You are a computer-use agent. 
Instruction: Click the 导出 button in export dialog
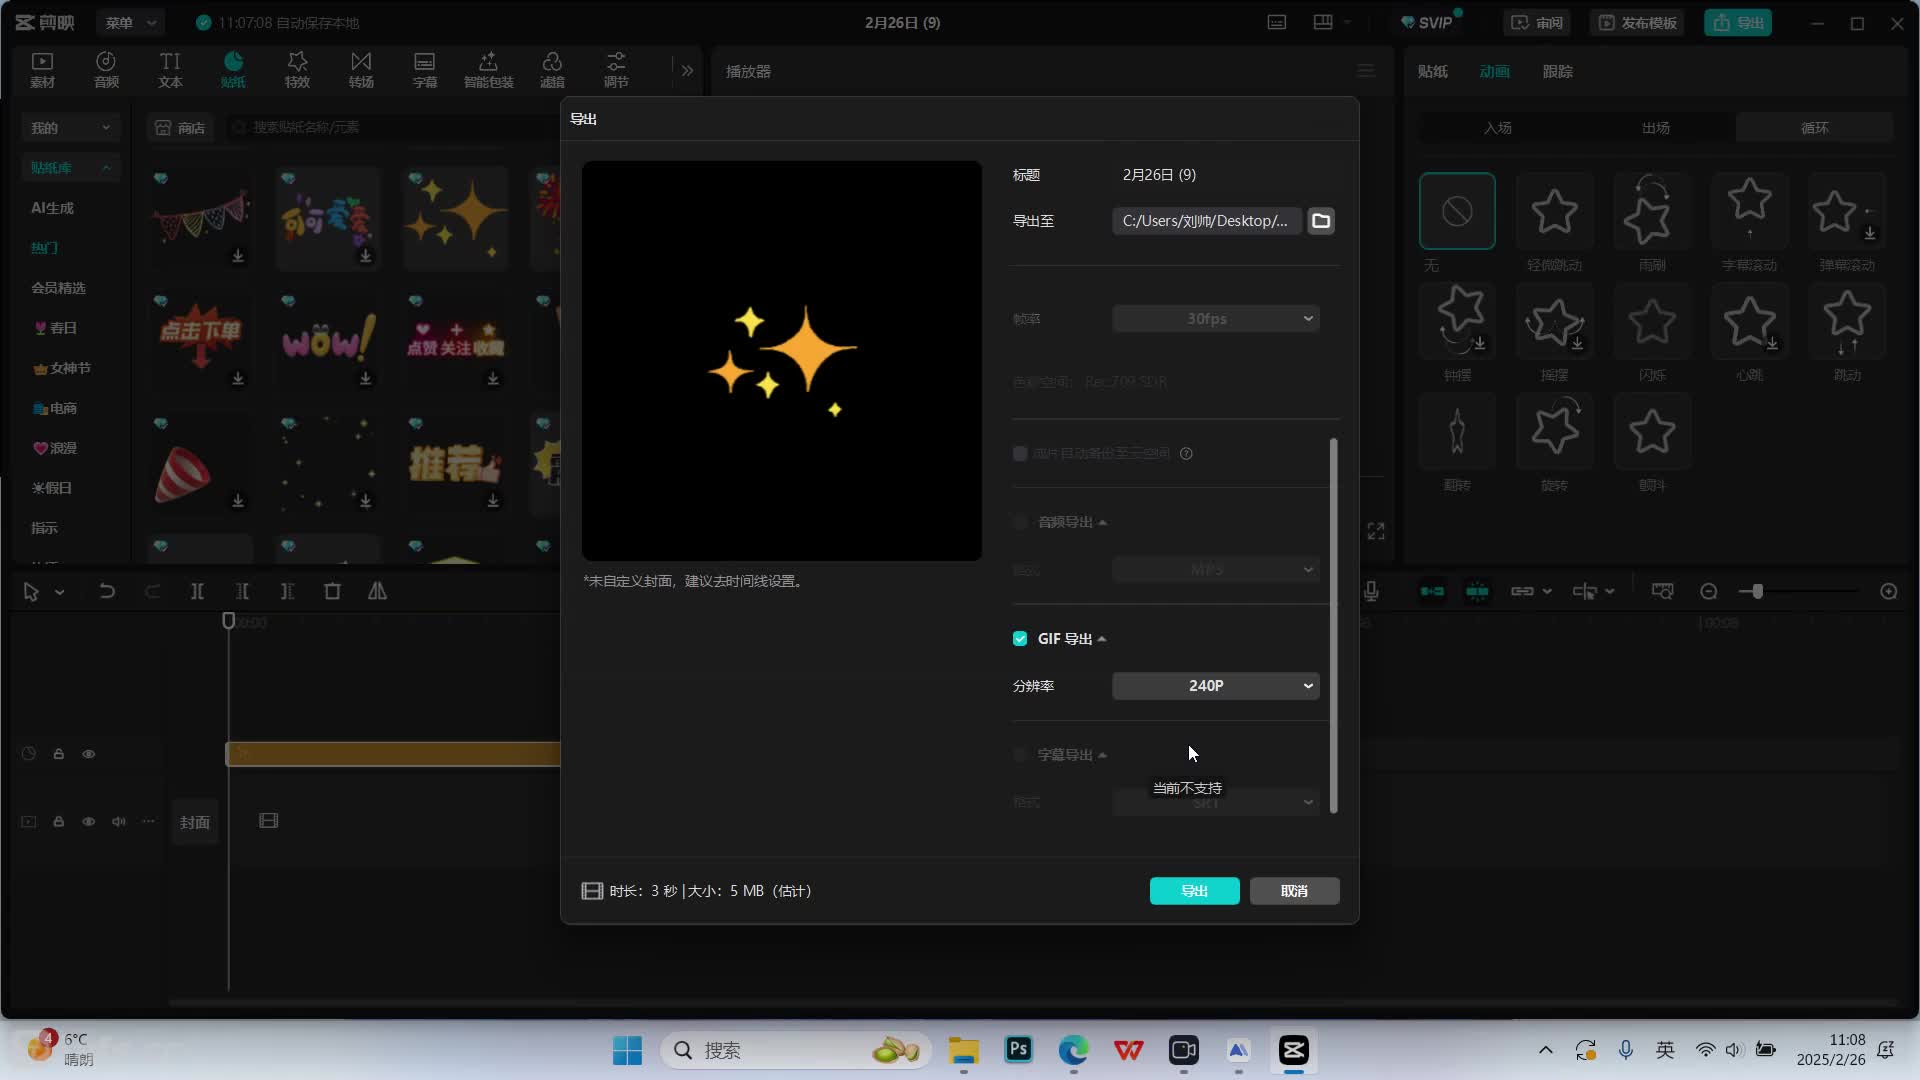[1195, 891]
